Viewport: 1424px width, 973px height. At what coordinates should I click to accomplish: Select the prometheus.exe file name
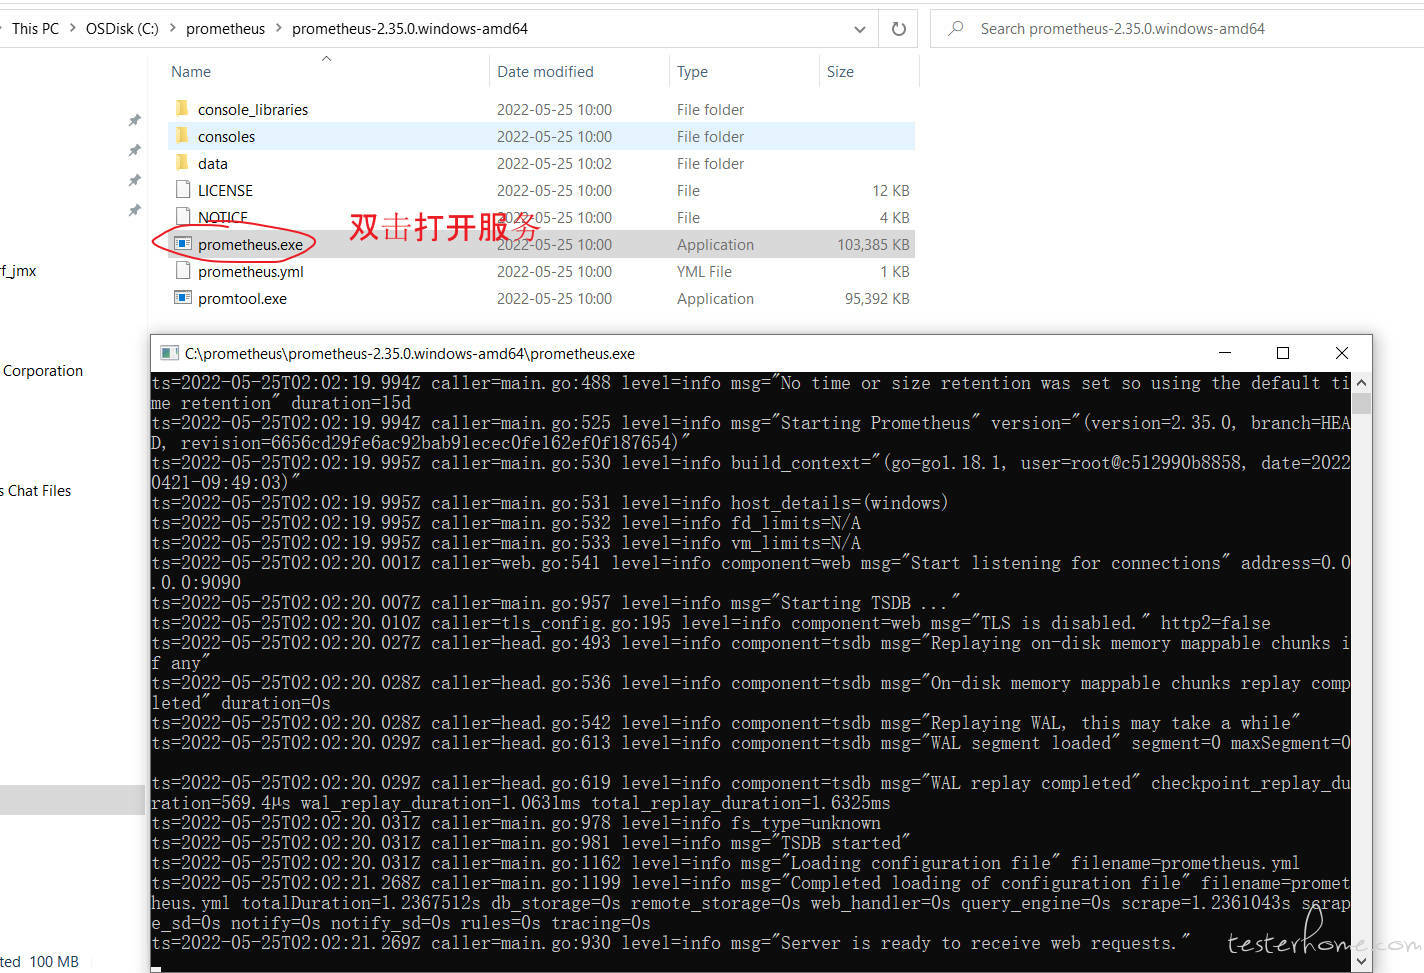tap(250, 244)
